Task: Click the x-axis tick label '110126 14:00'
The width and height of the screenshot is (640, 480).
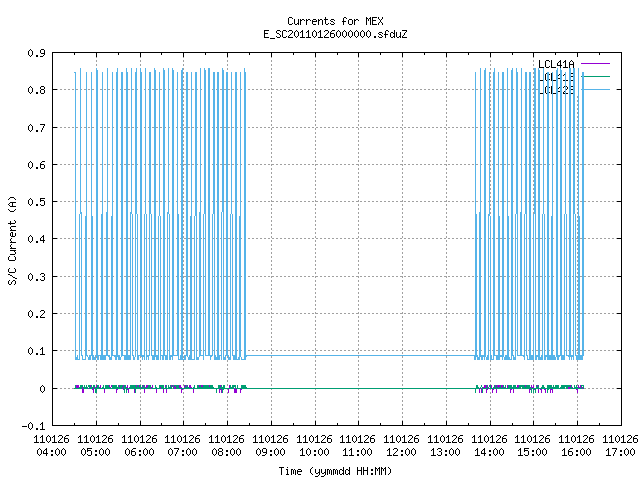Action: [x=489, y=446]
